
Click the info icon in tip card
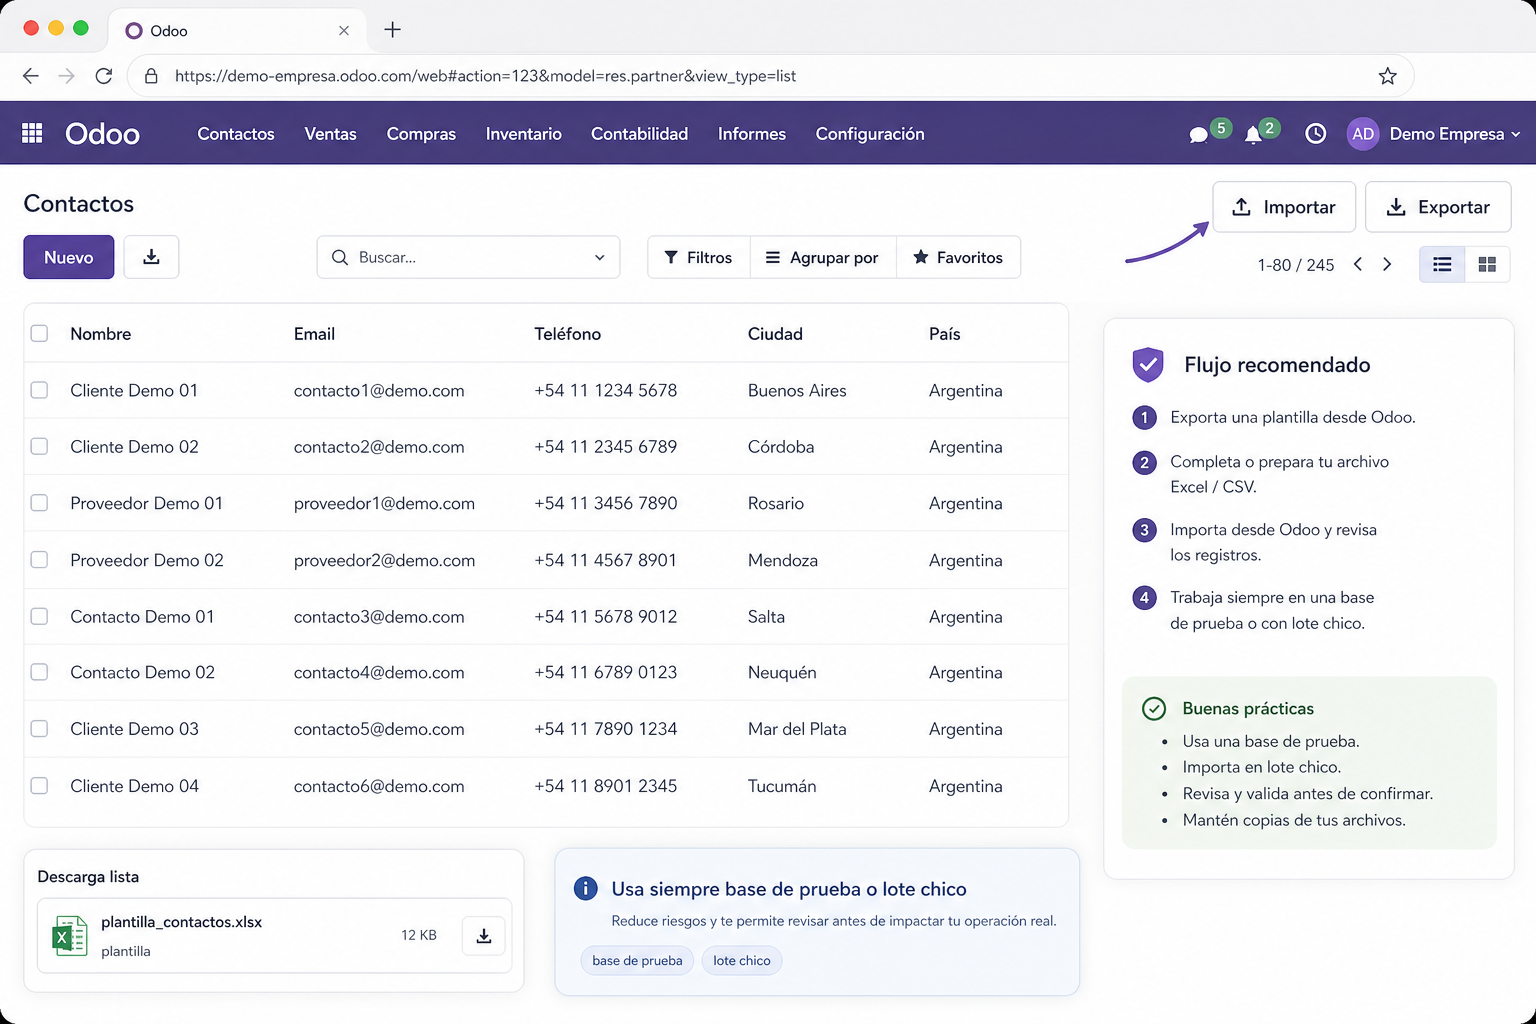pyautogui.click(x=586, y=888)
